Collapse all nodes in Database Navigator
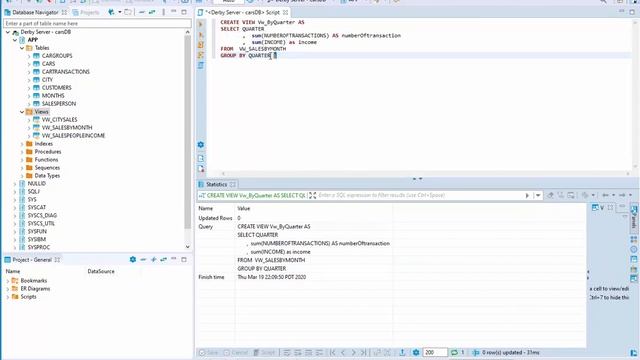 (142, 12)
